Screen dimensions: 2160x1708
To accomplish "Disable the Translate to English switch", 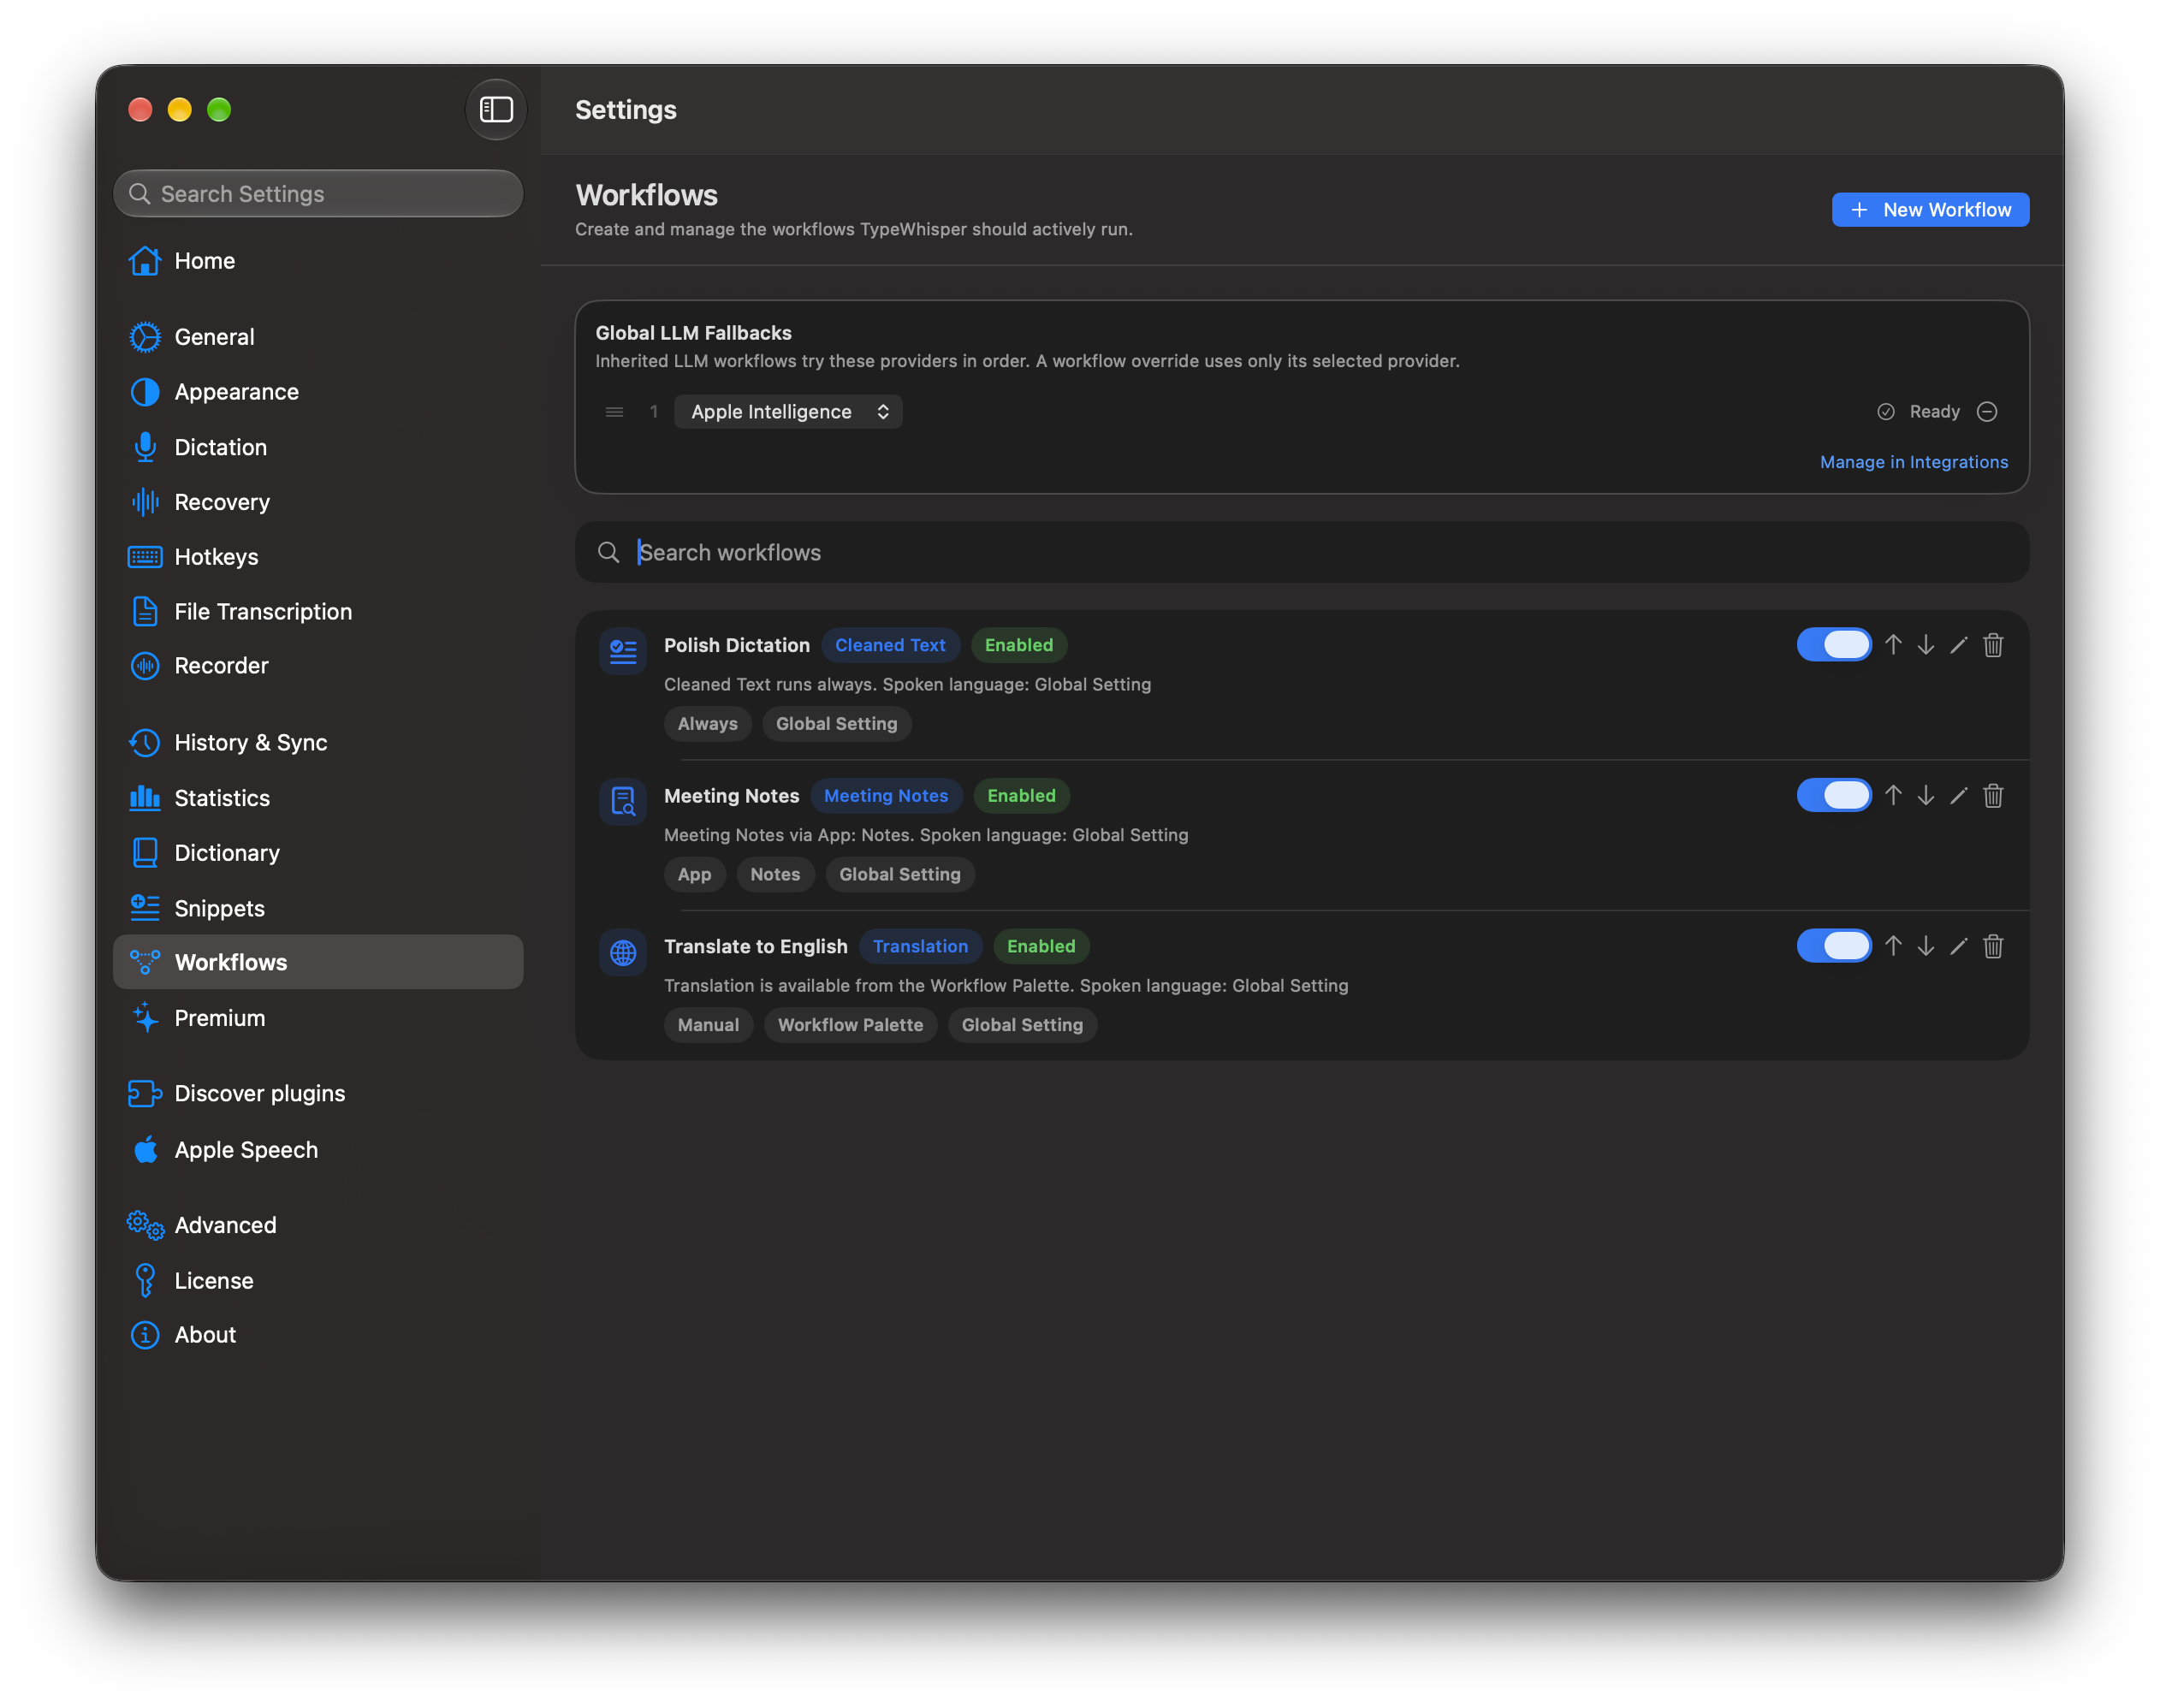I will (1834, 946).
